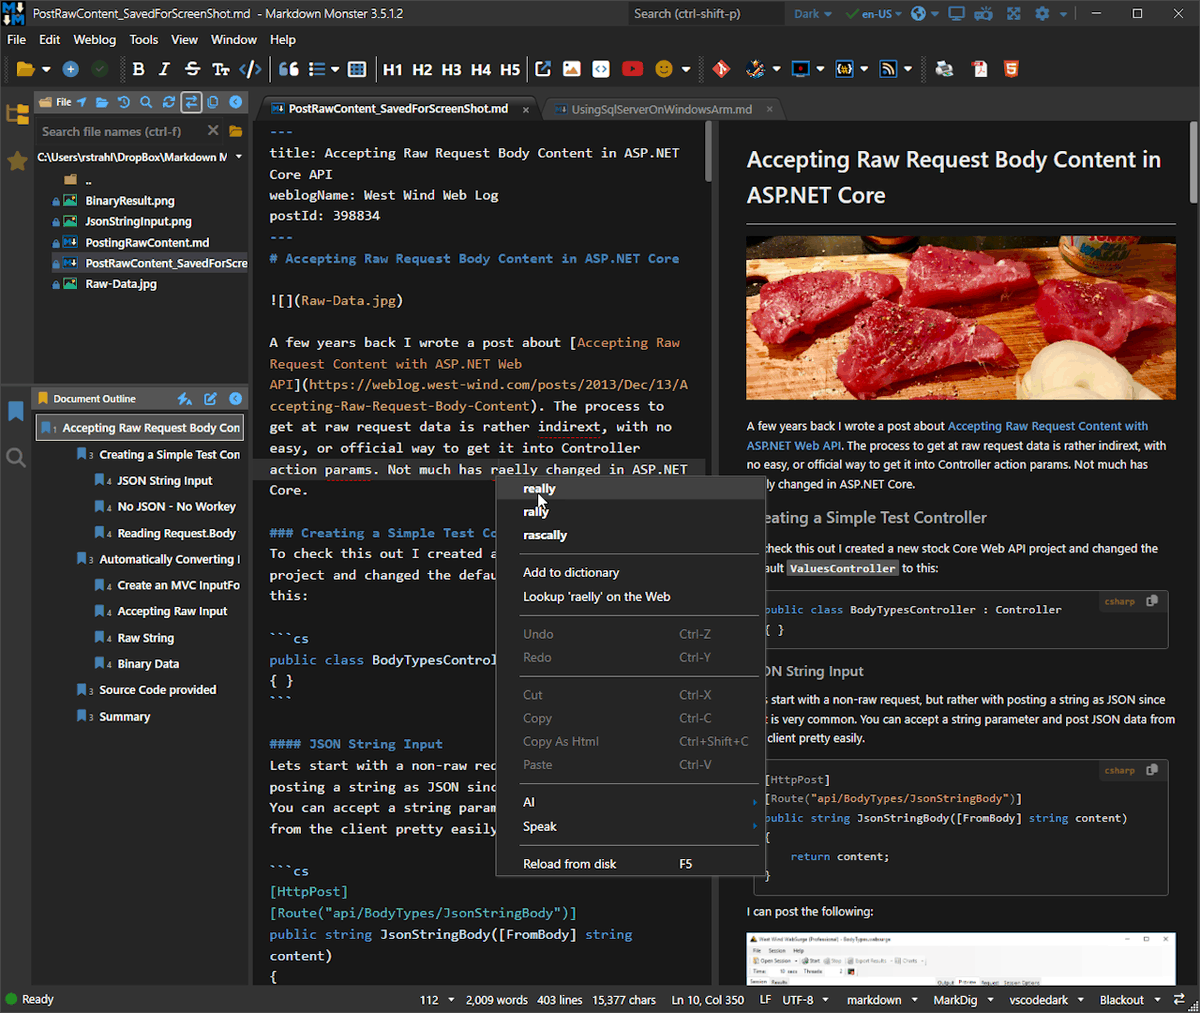Commit changes with the Git icon

(x=721, y=68)
